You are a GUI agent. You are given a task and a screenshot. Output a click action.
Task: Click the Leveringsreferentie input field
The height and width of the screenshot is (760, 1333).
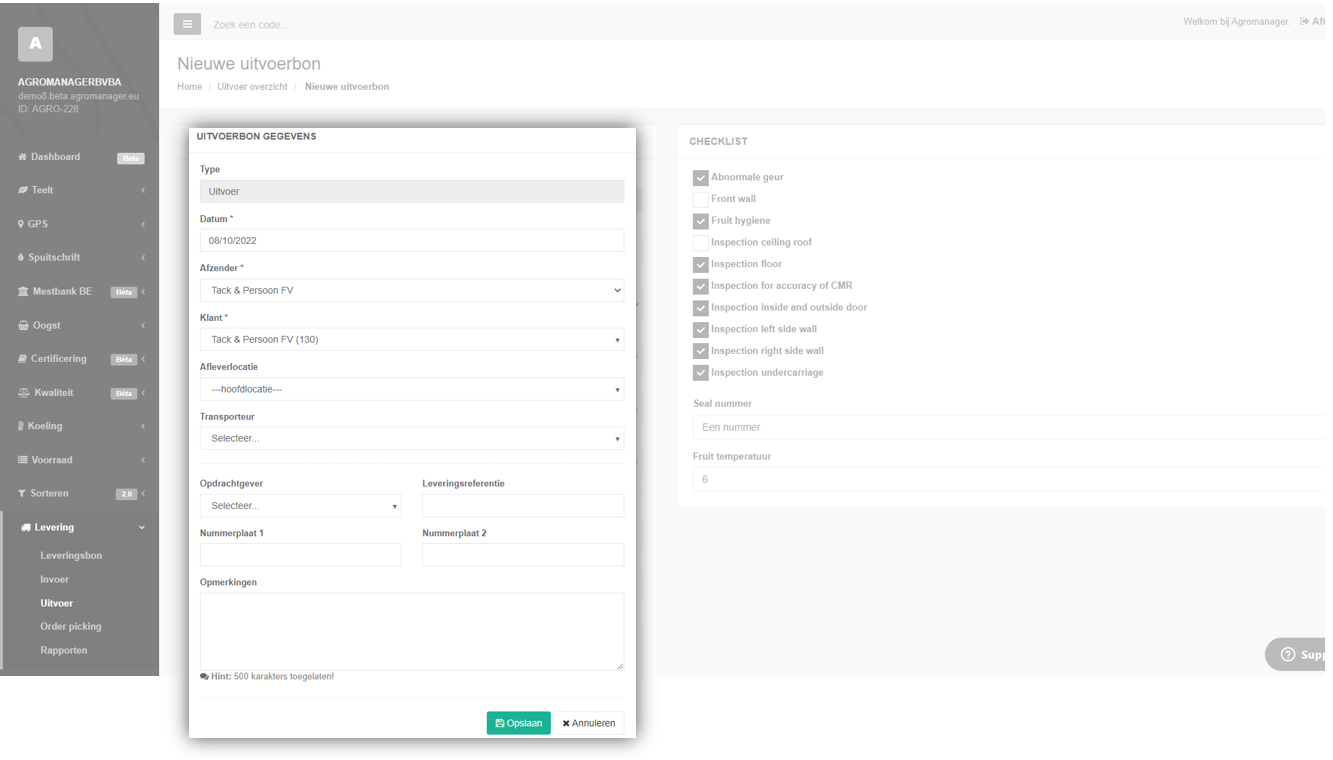tap(523, 505)
